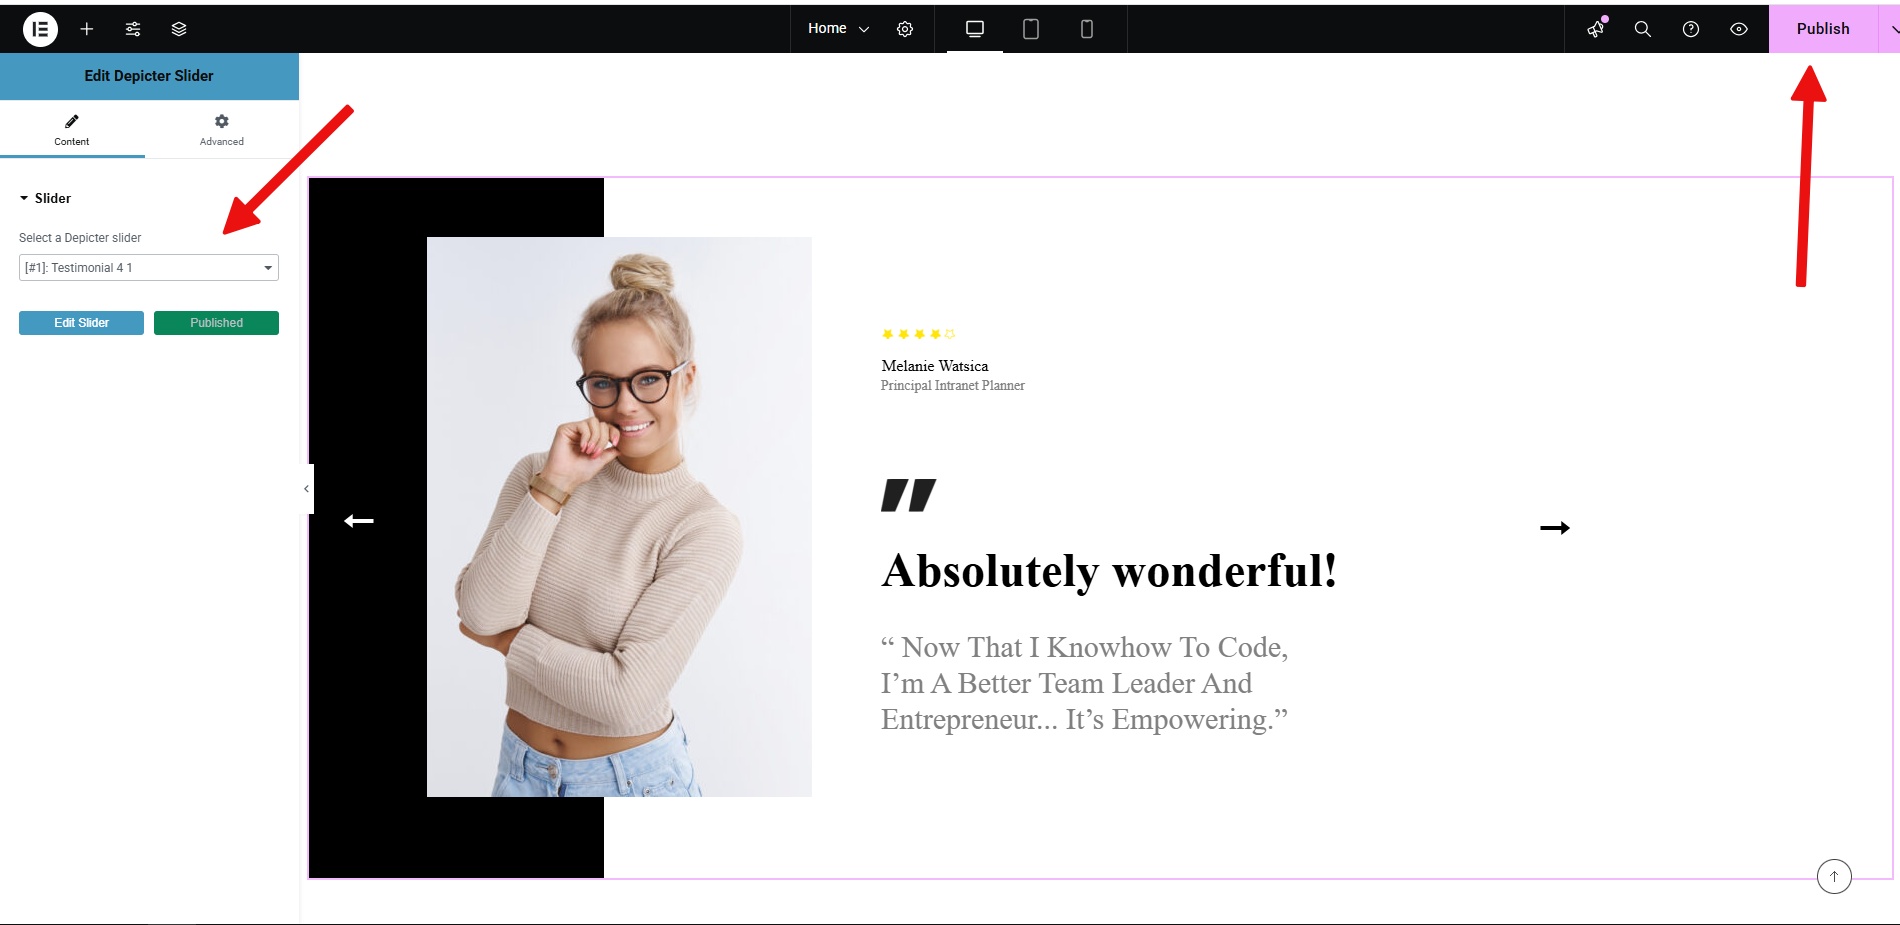
Task: Go to previous slide arrow
Action: coord(359,521)
